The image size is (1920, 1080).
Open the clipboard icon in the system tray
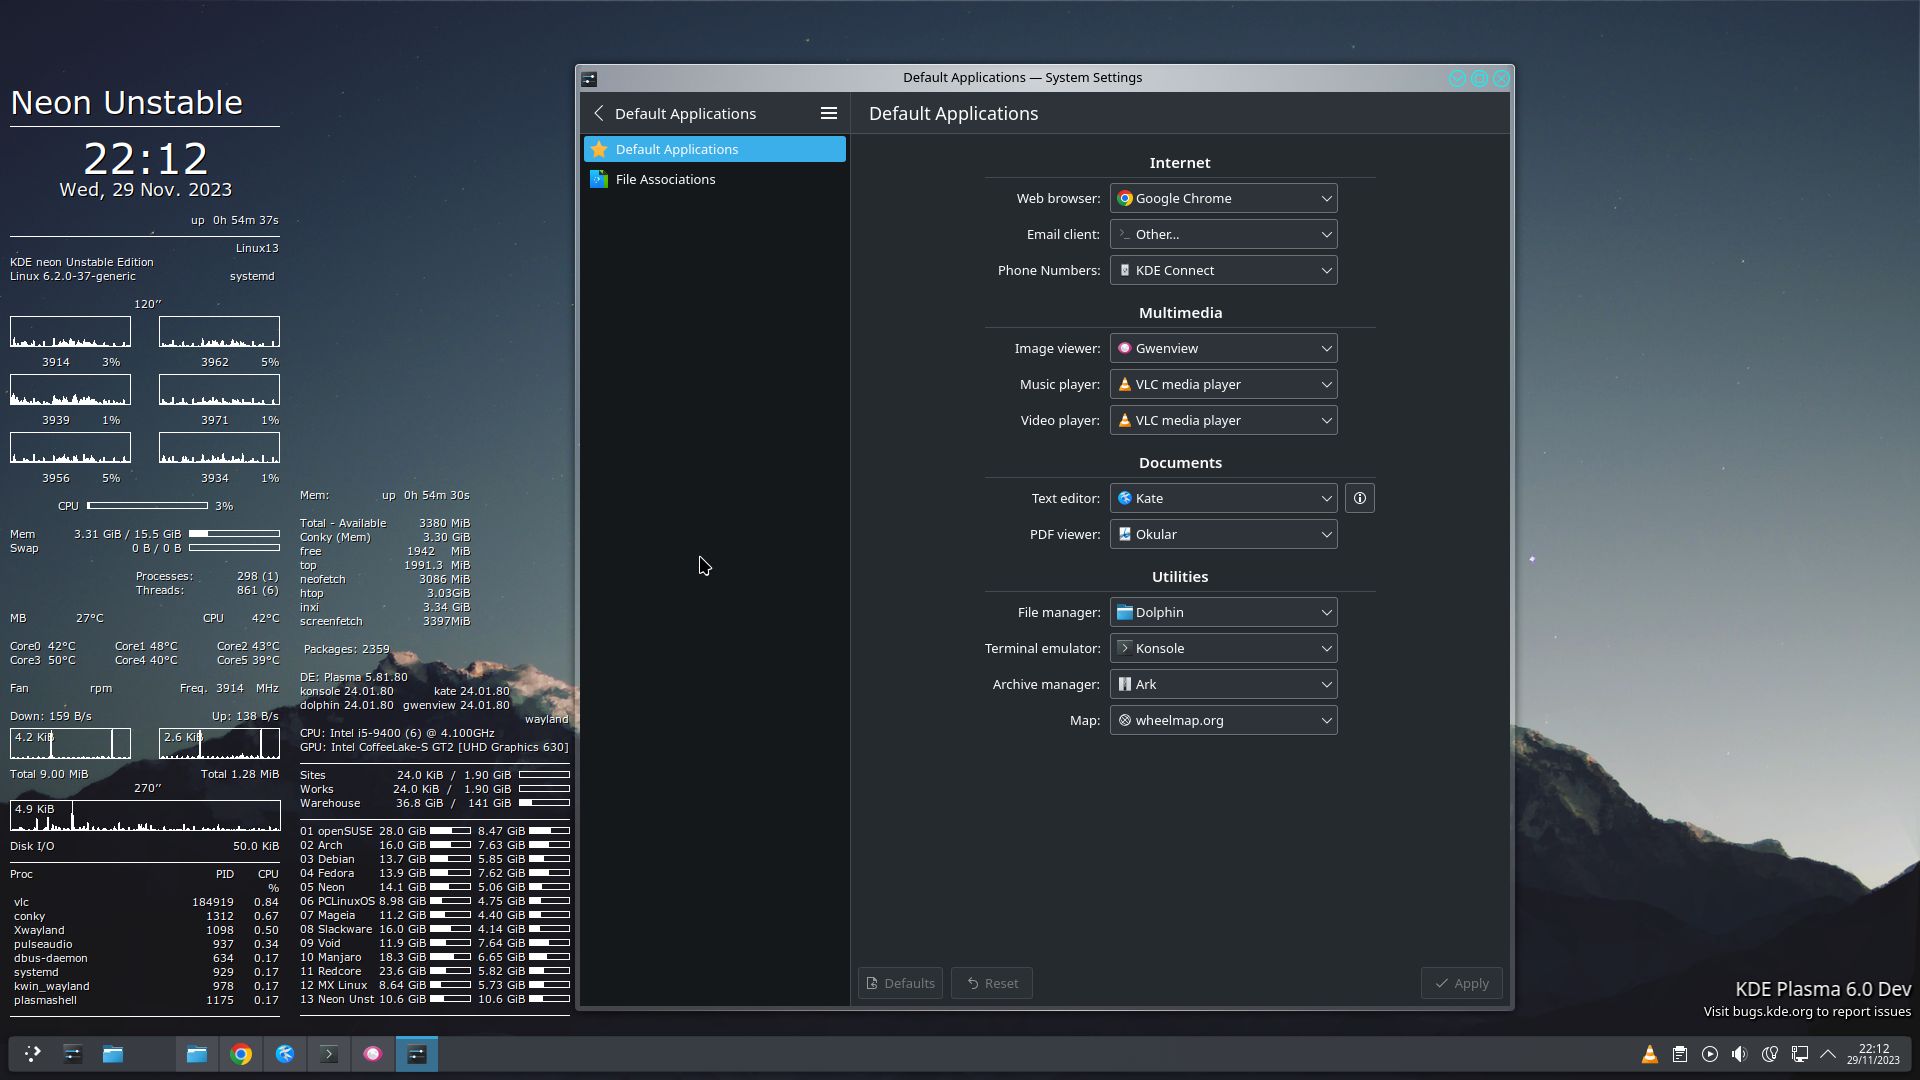click(1680, 1054)
